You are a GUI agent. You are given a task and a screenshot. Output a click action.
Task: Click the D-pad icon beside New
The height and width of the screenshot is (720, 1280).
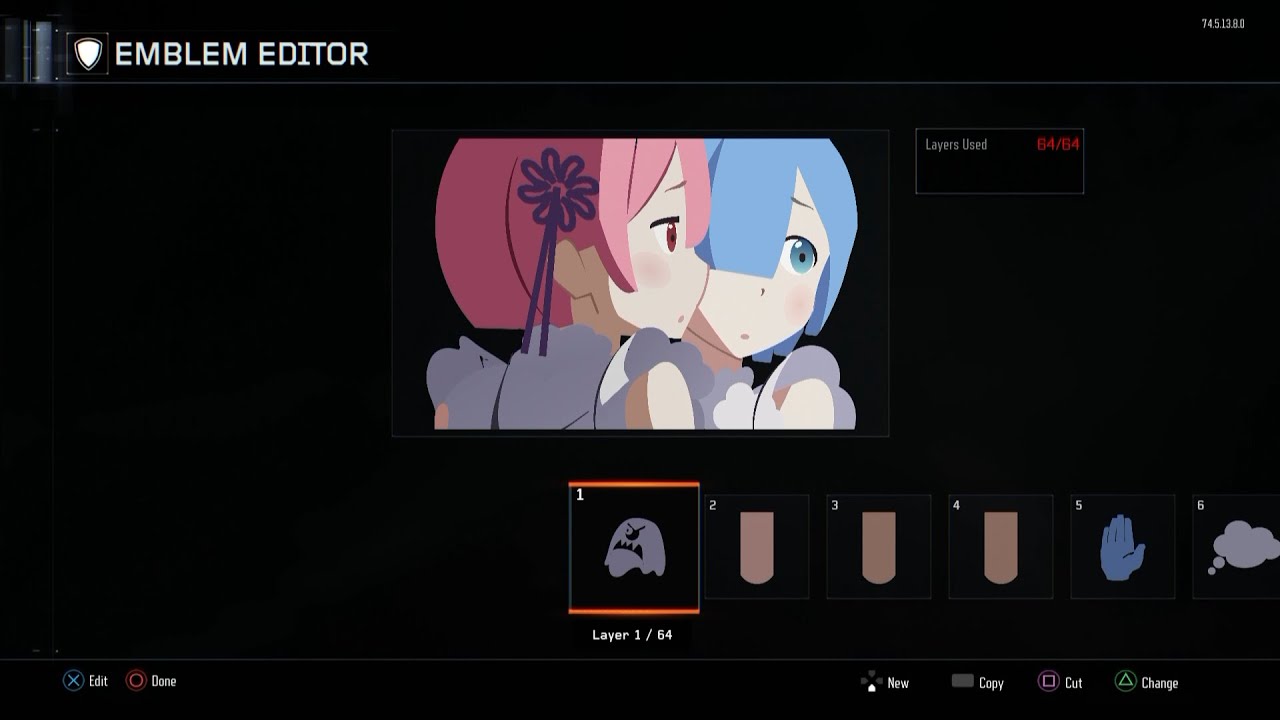coord(870,682)
